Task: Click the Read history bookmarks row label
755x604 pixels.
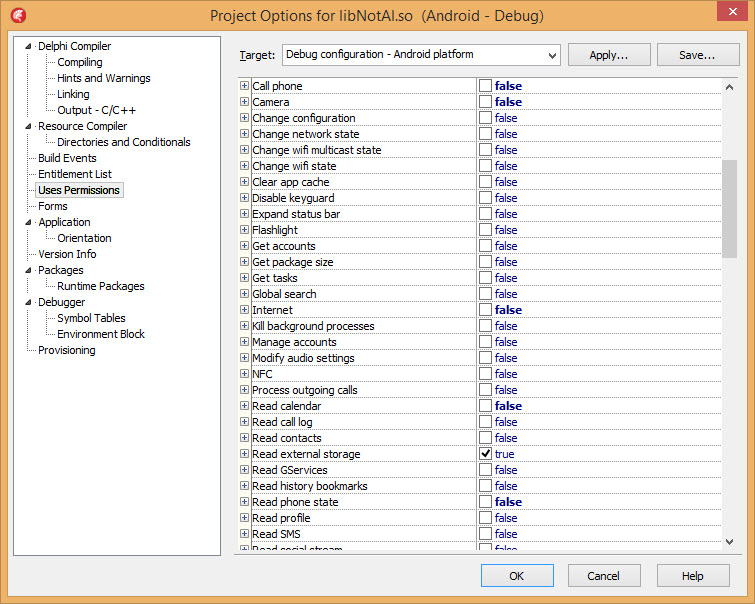Action: pyautogui.click(x=310, y=486)
